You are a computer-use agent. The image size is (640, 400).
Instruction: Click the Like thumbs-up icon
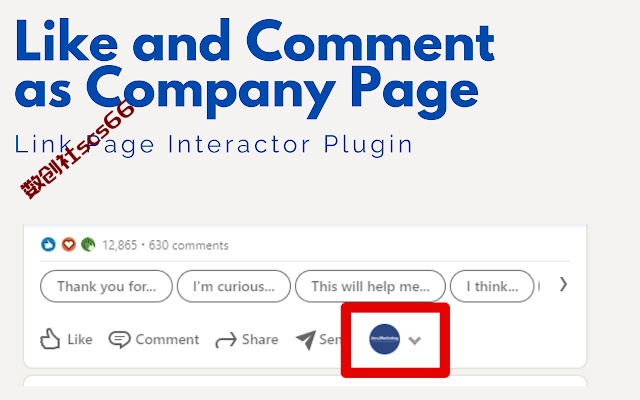[x=50, y=339]
